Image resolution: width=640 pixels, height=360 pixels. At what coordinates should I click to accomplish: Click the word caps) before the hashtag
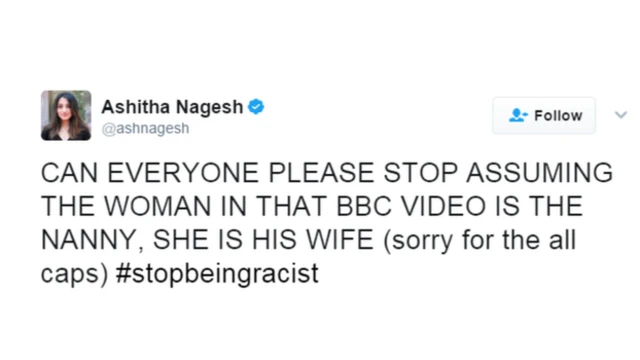tap(74, 275)
